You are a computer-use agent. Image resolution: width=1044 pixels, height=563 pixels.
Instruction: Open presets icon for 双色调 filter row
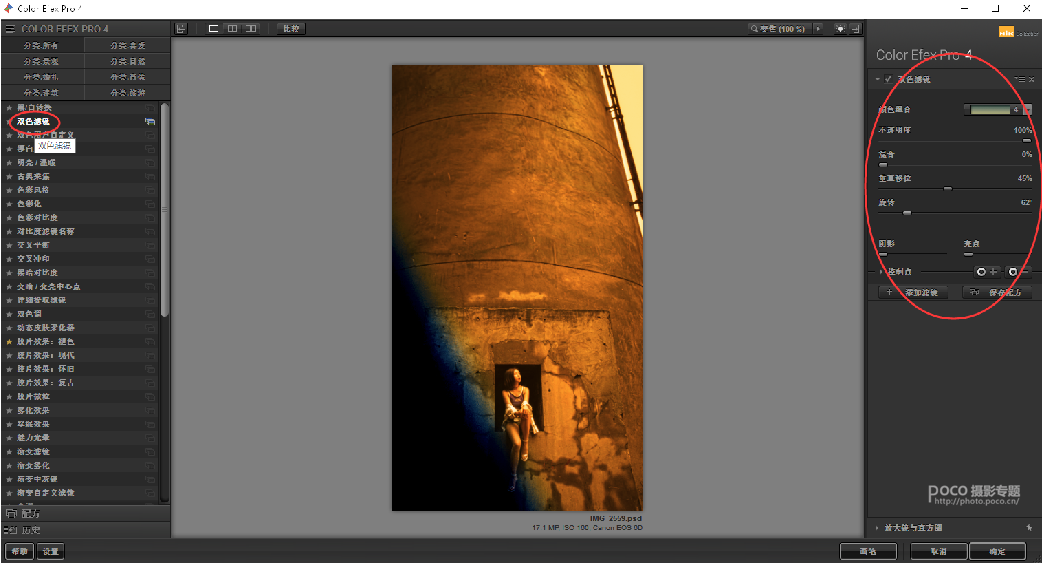pyautogui.click(x=150, y=313)
